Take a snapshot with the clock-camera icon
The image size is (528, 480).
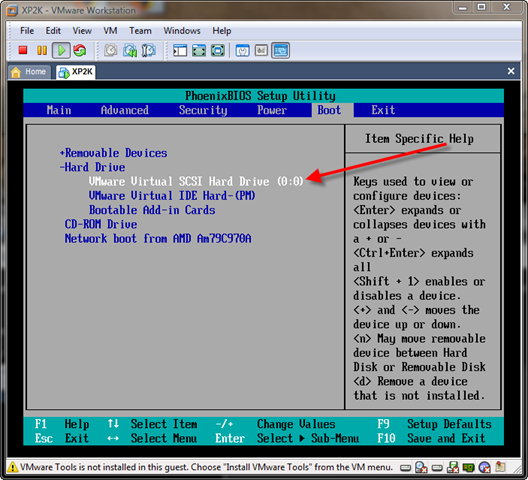point(111,51)
